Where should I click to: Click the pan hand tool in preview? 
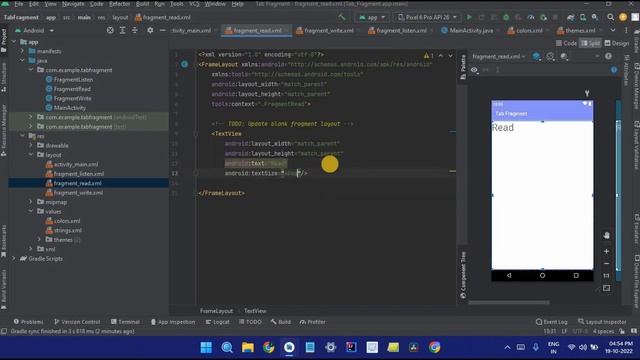click(607, 236)
